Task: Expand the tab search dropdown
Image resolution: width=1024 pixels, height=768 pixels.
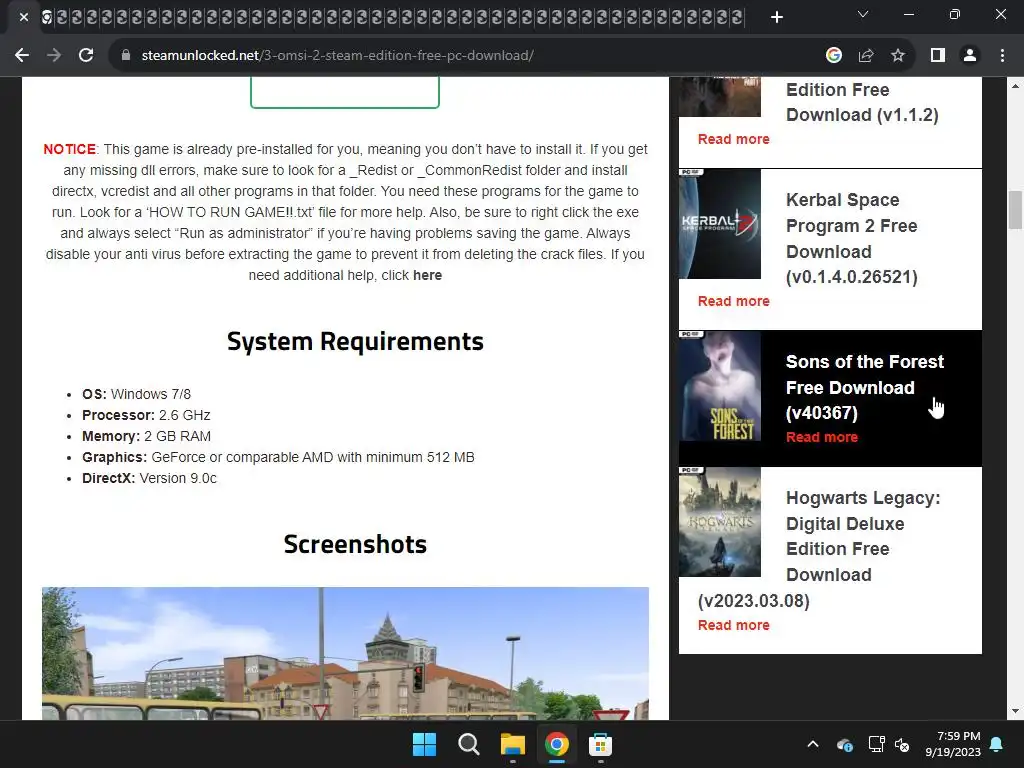Action: 863,14
